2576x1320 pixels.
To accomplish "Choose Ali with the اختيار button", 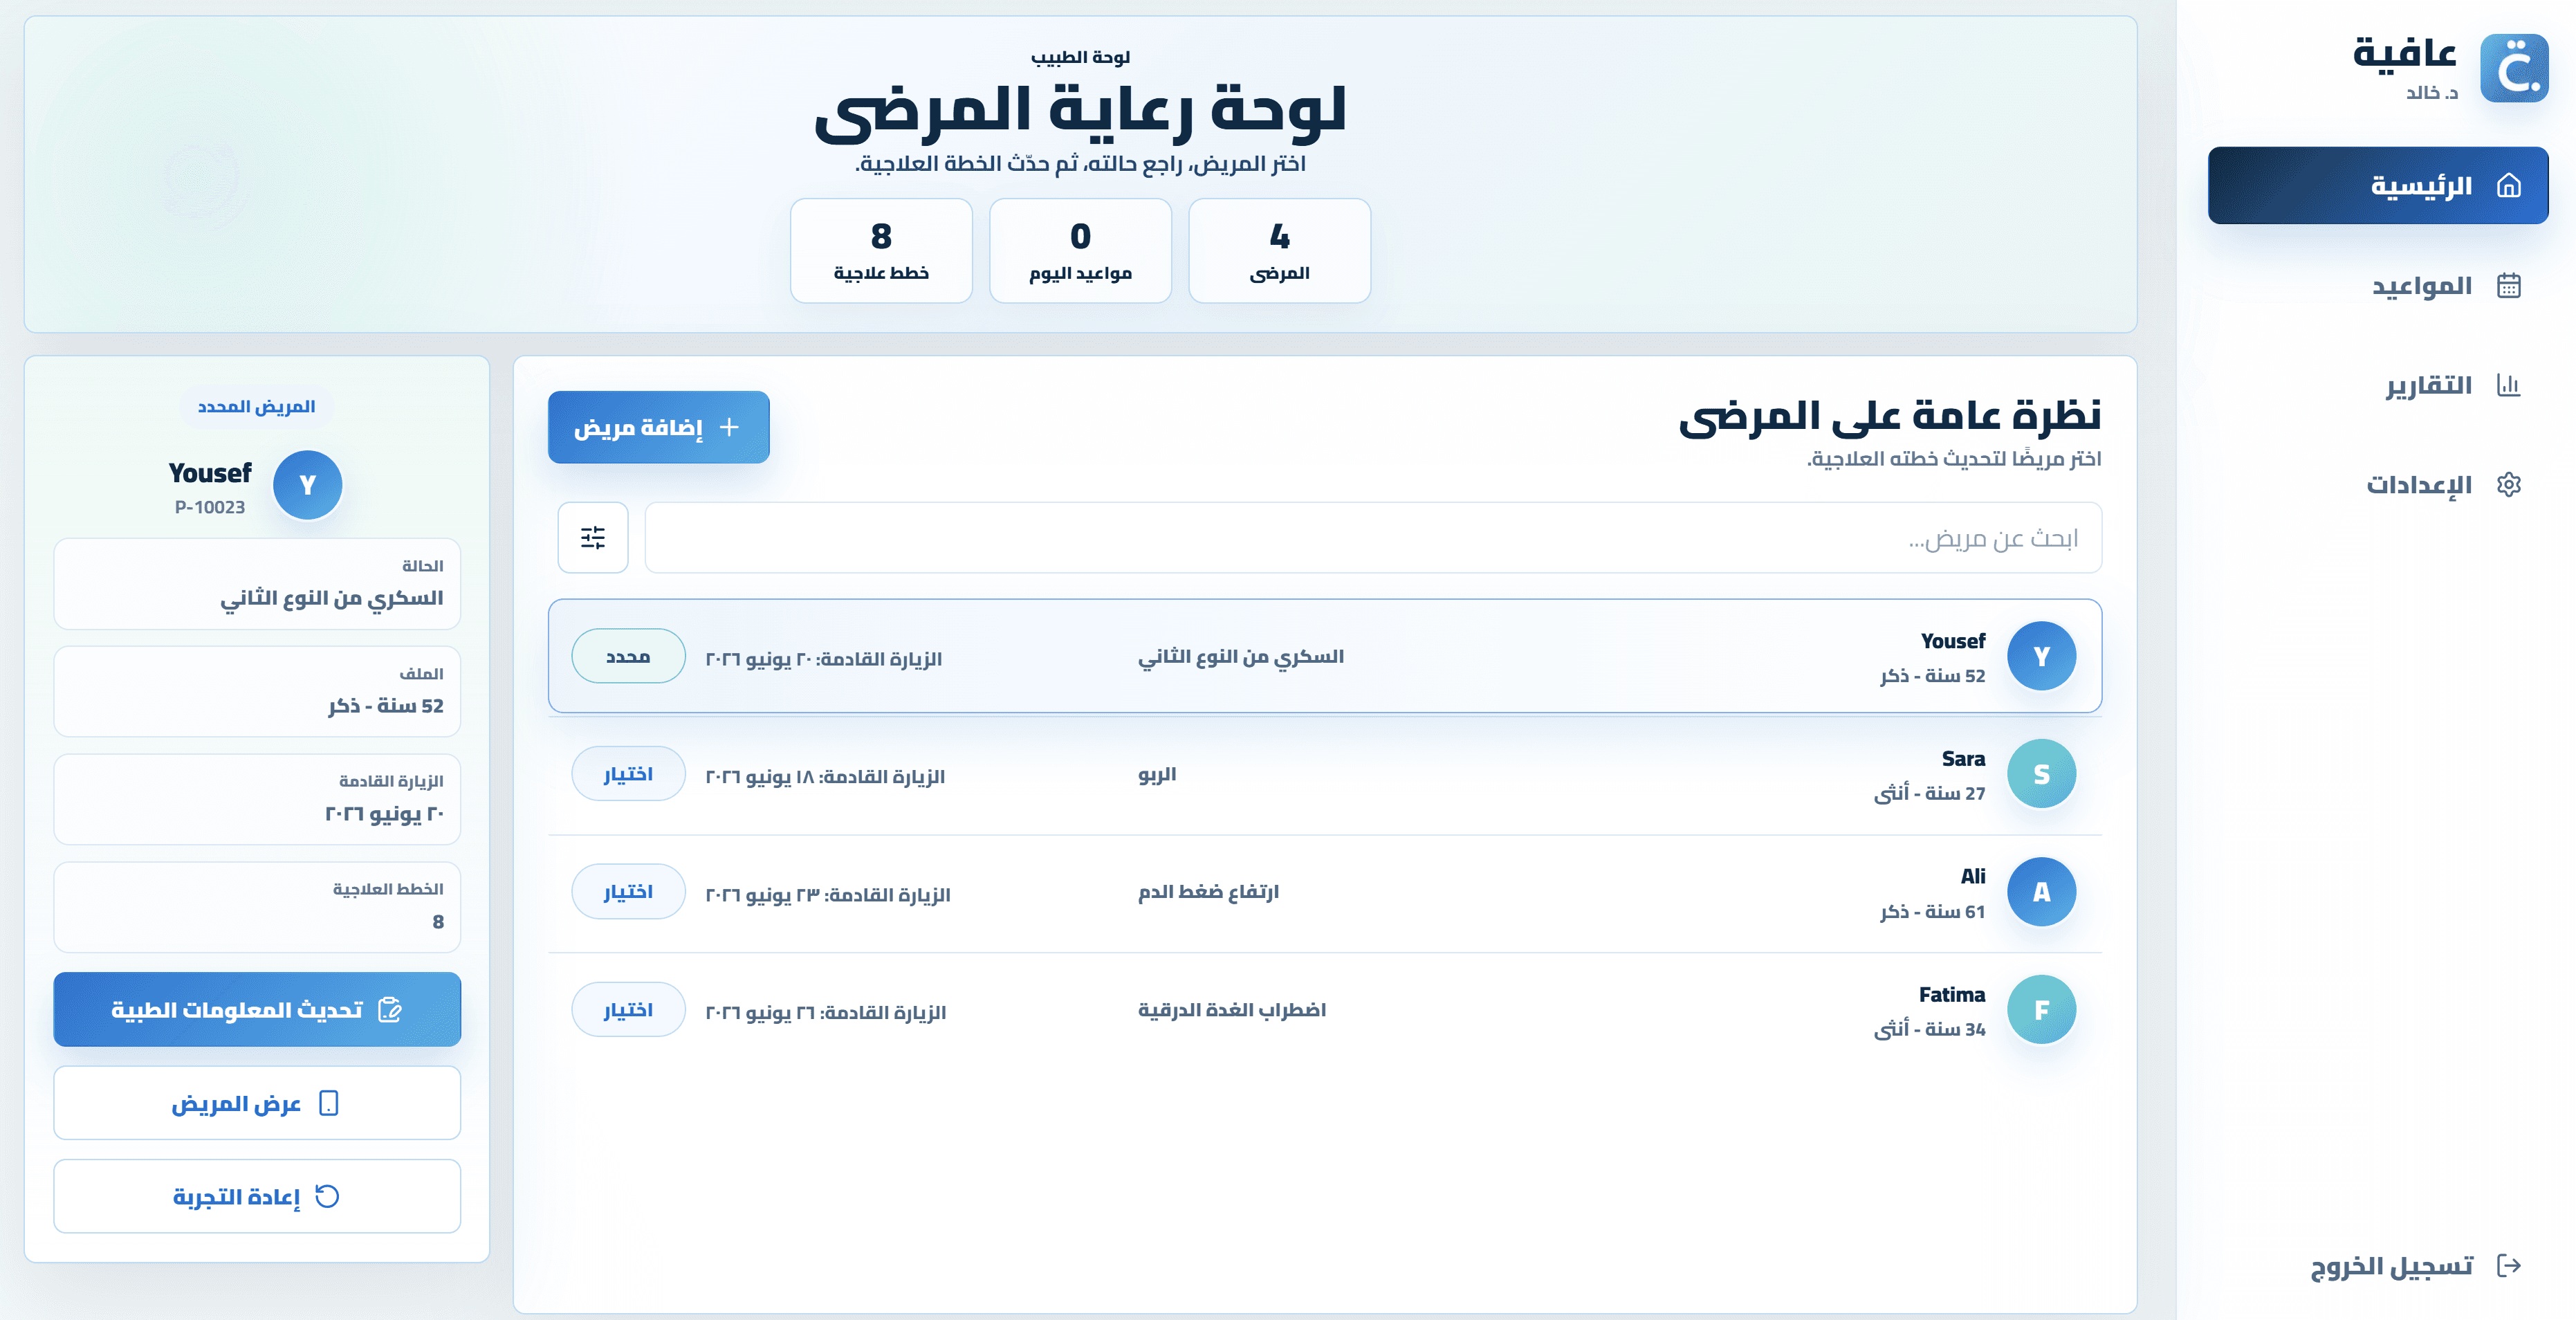I will click(628, 892).
